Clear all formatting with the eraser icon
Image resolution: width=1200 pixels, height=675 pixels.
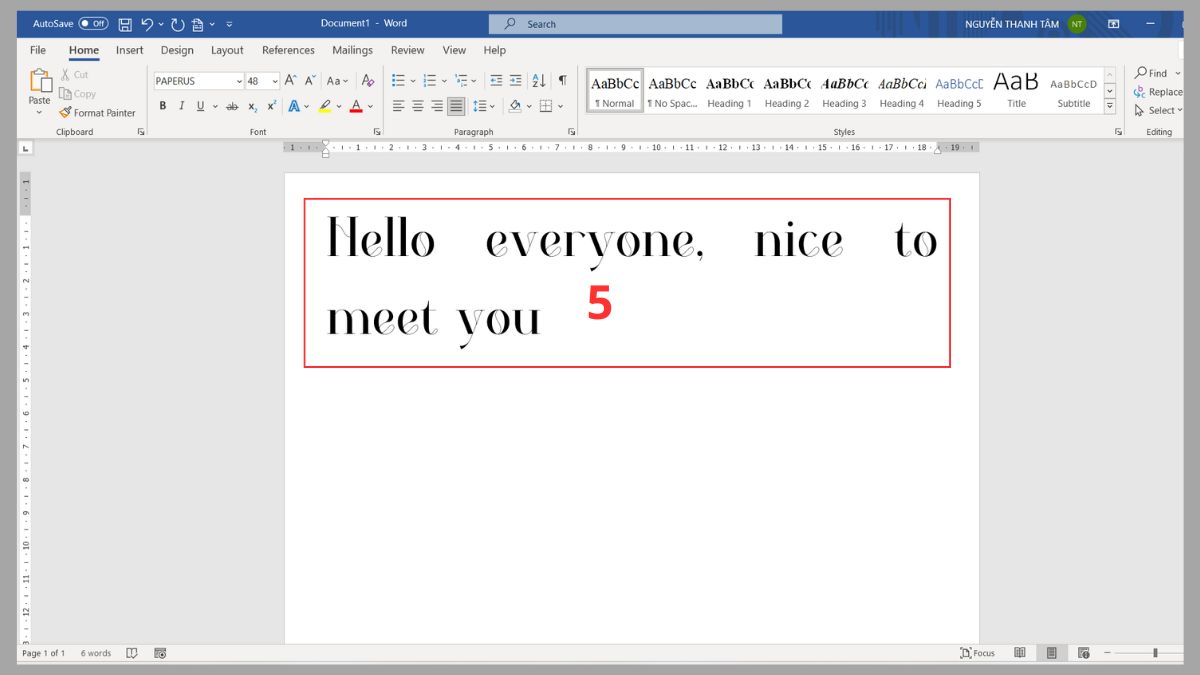[x=367, y=80]
